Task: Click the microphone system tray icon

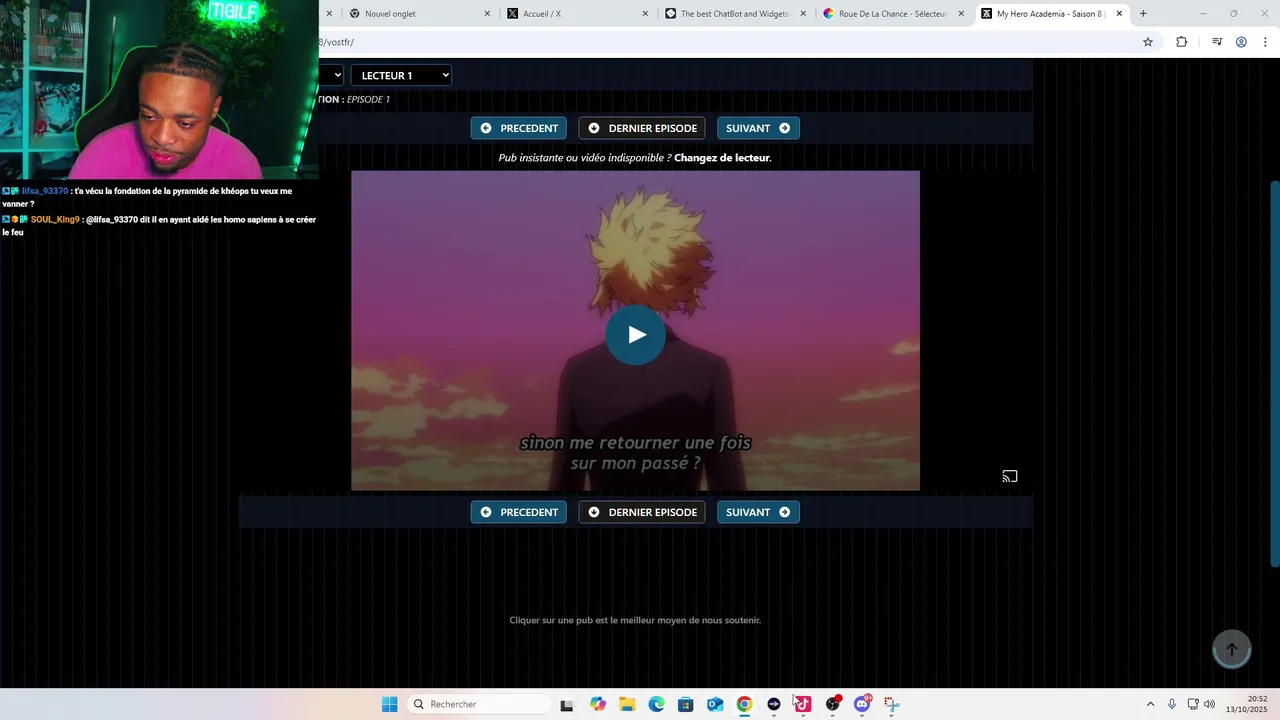Action: 1172,704
